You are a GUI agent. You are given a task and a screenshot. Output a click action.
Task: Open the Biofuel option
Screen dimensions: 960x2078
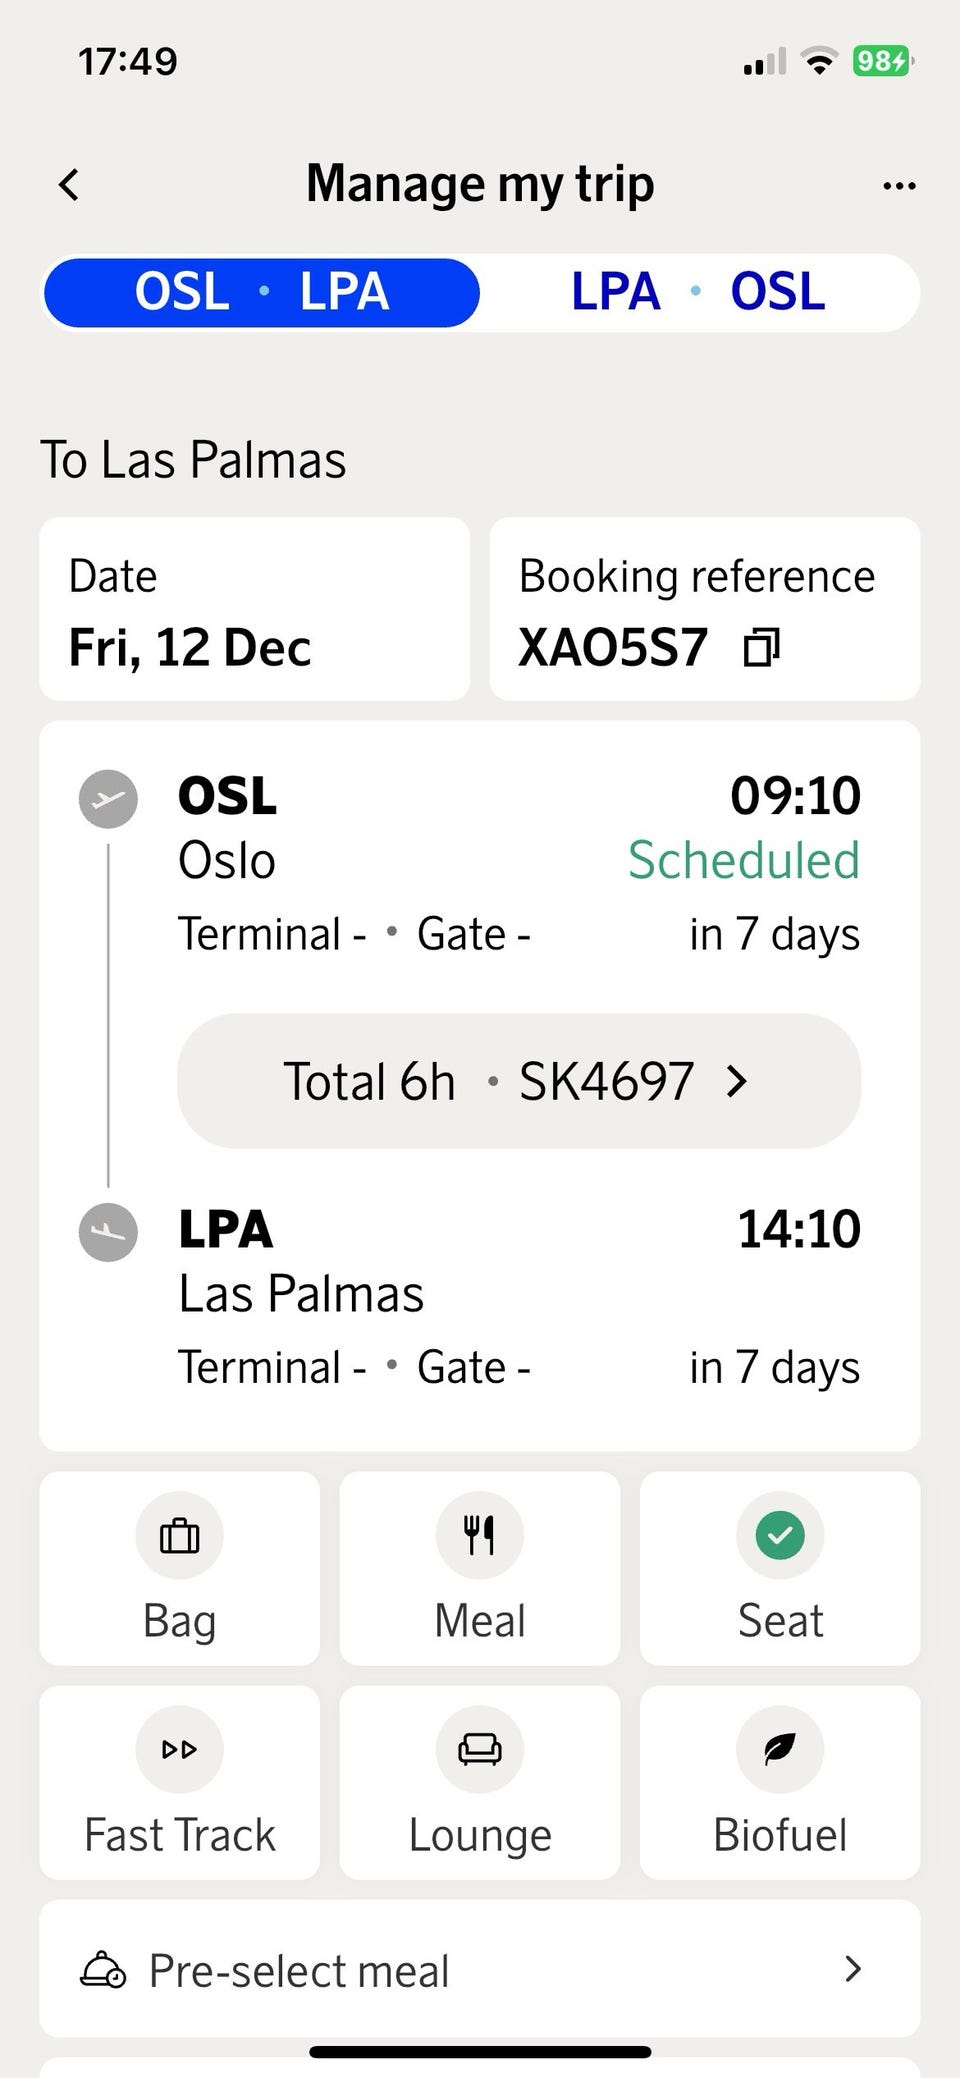[x=780, y=1782]
